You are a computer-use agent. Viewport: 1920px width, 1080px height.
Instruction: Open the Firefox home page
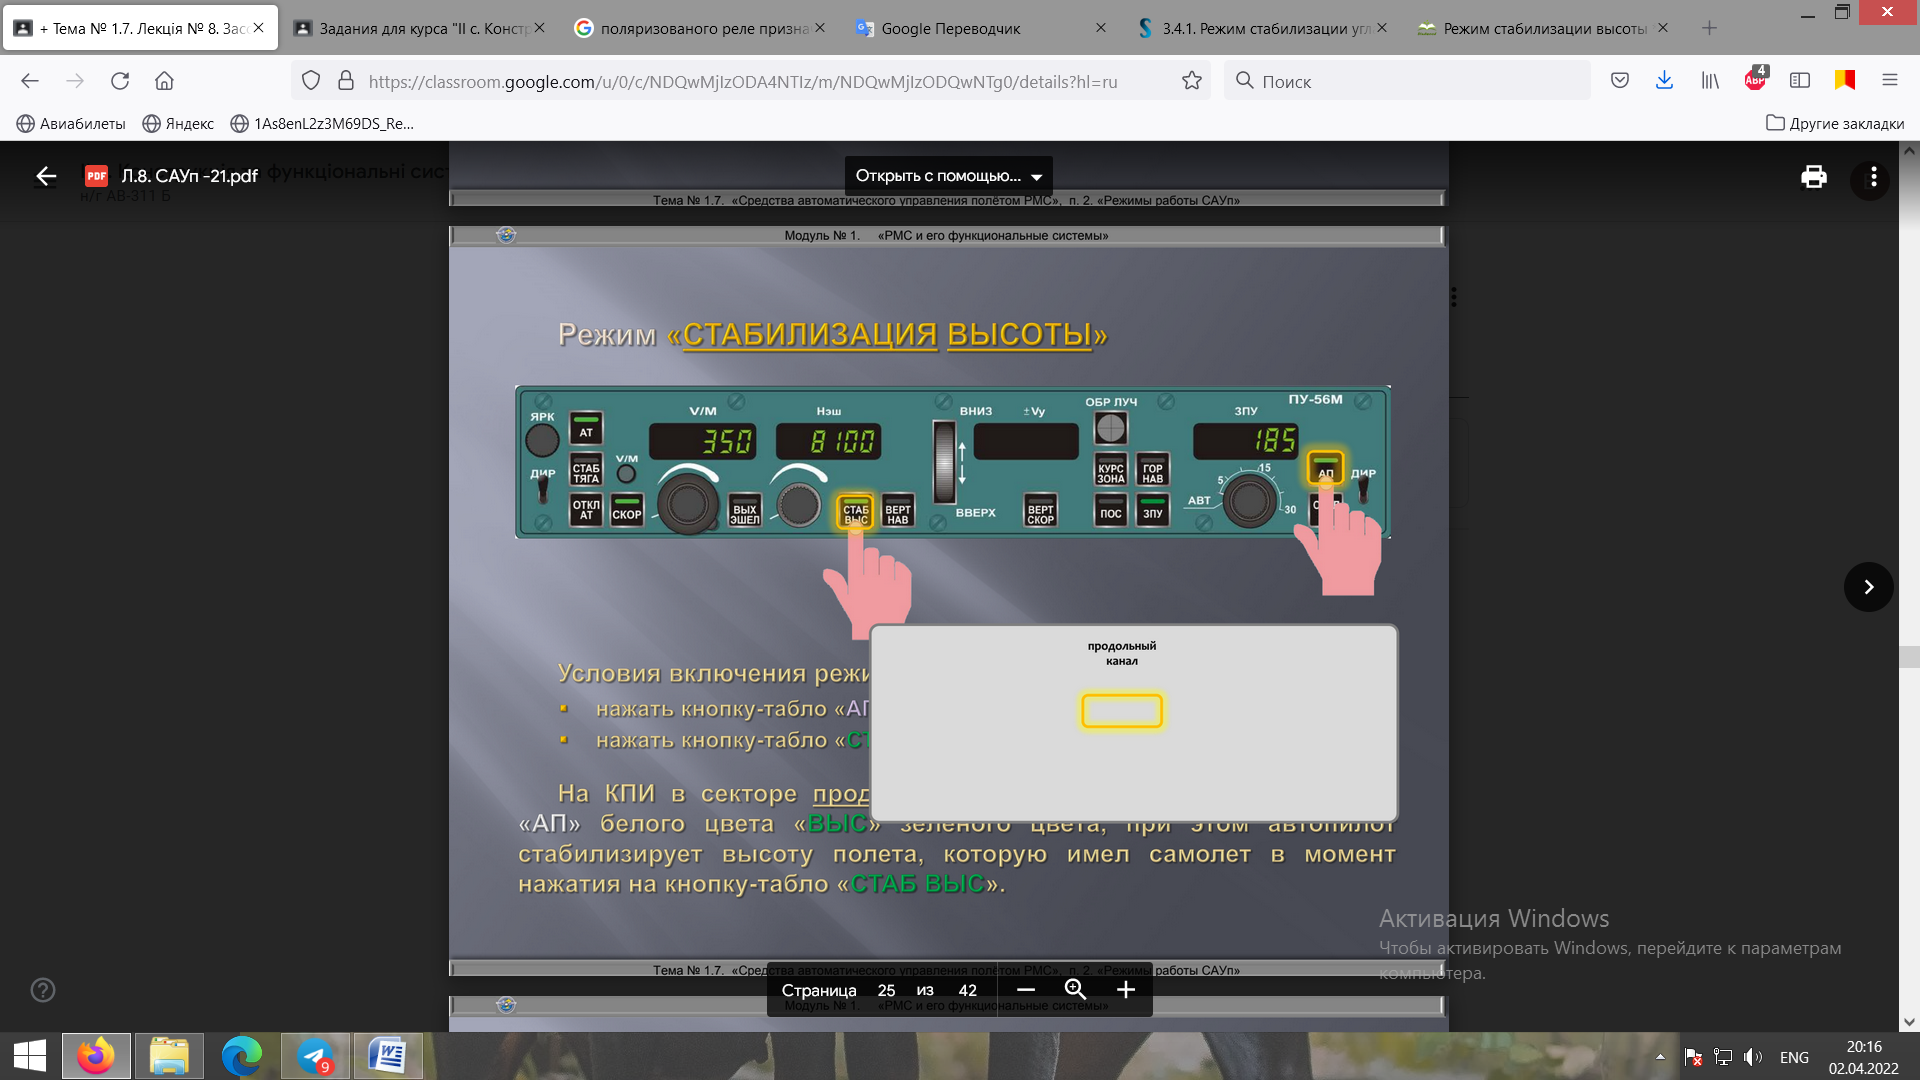click(x=164, y=81)
